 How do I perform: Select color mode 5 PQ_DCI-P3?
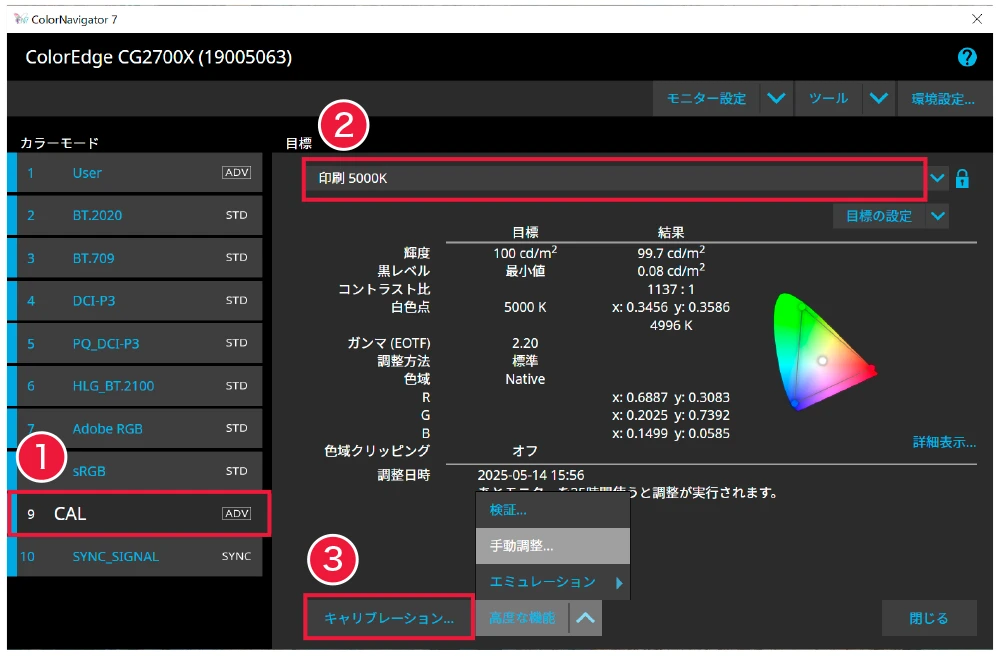(x=135, y=343)
